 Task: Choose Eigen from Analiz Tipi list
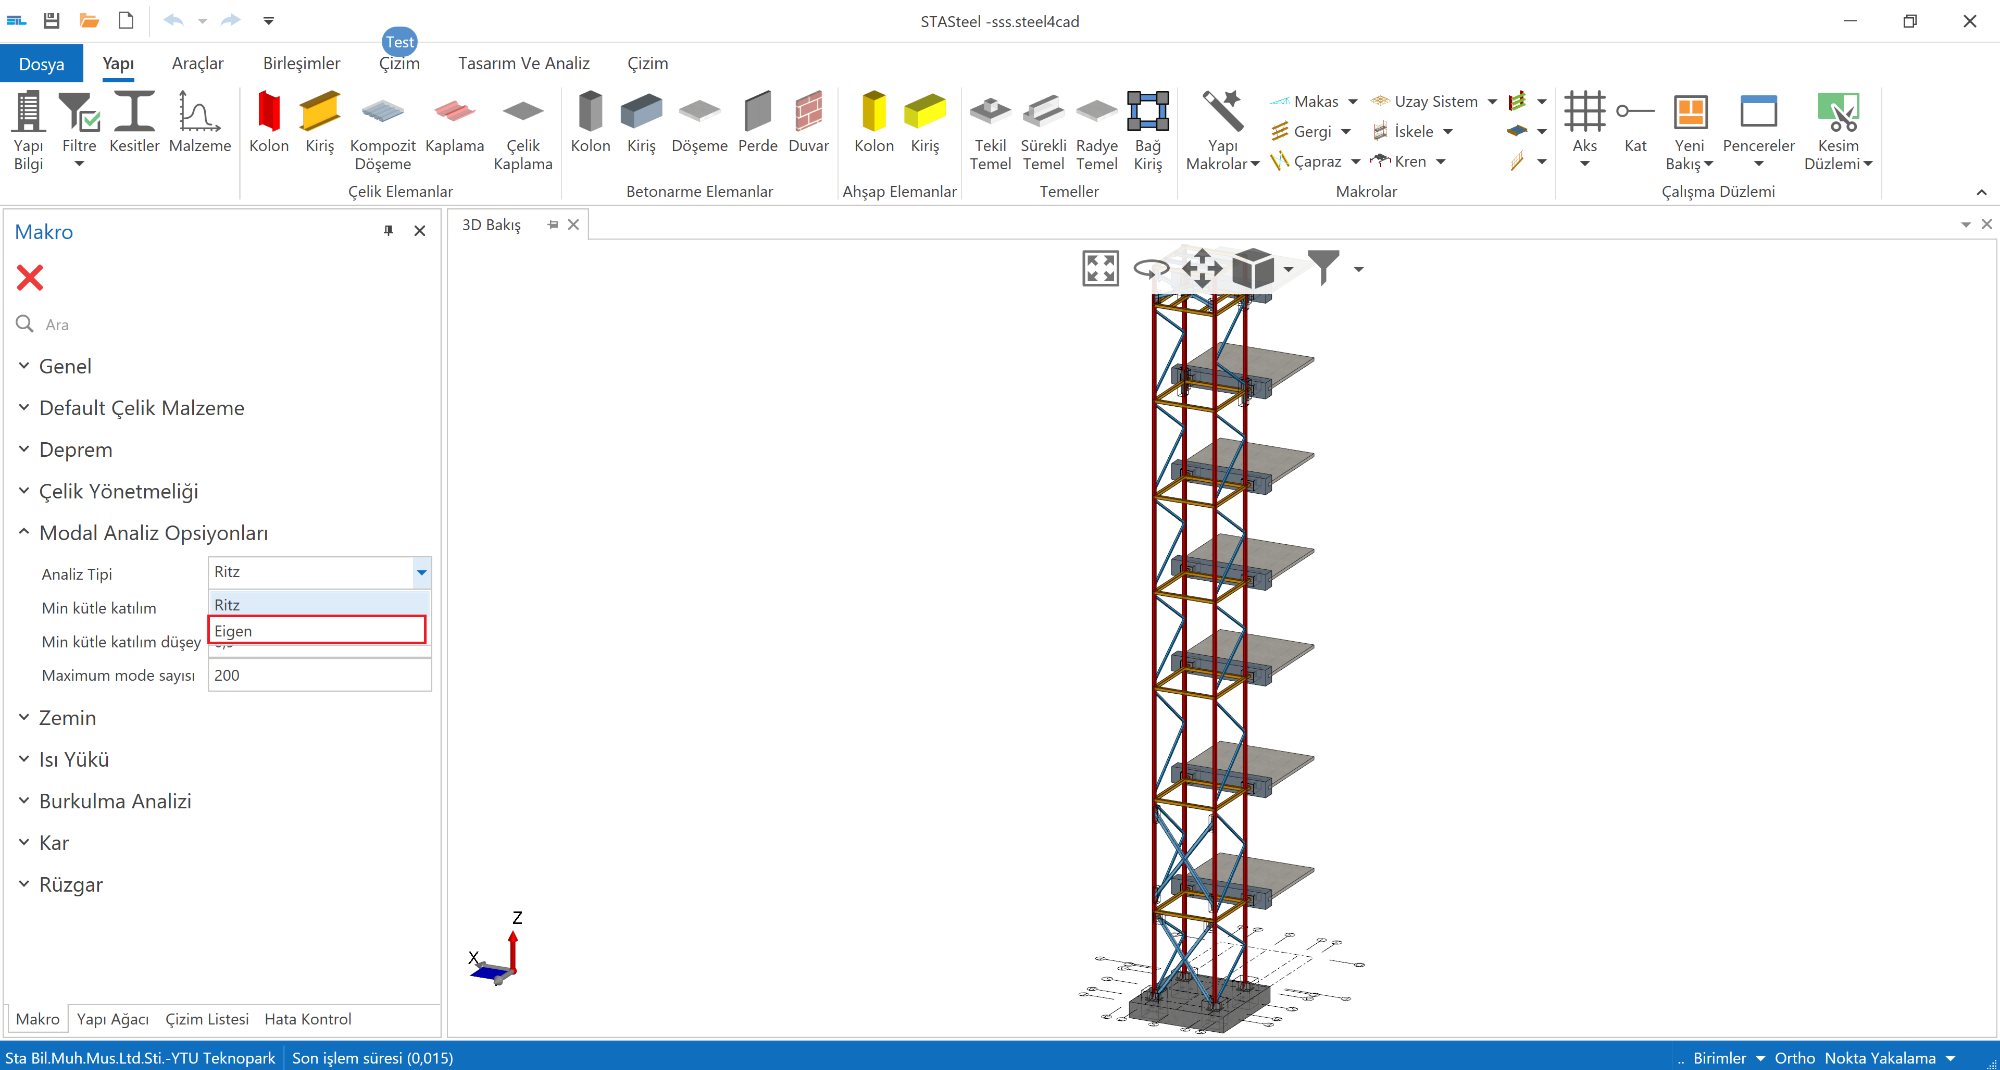[316, 631]
